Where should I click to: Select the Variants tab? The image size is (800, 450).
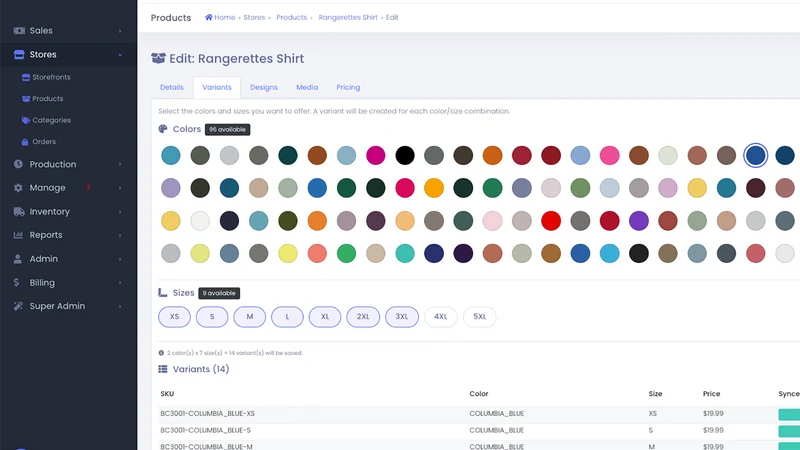click(217, 87)
